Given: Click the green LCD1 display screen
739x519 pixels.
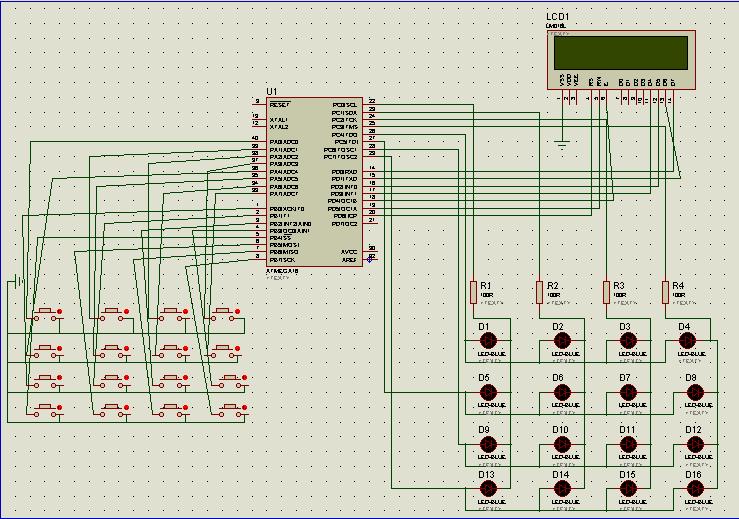Looking at the screenshot, I should [621, 53].
